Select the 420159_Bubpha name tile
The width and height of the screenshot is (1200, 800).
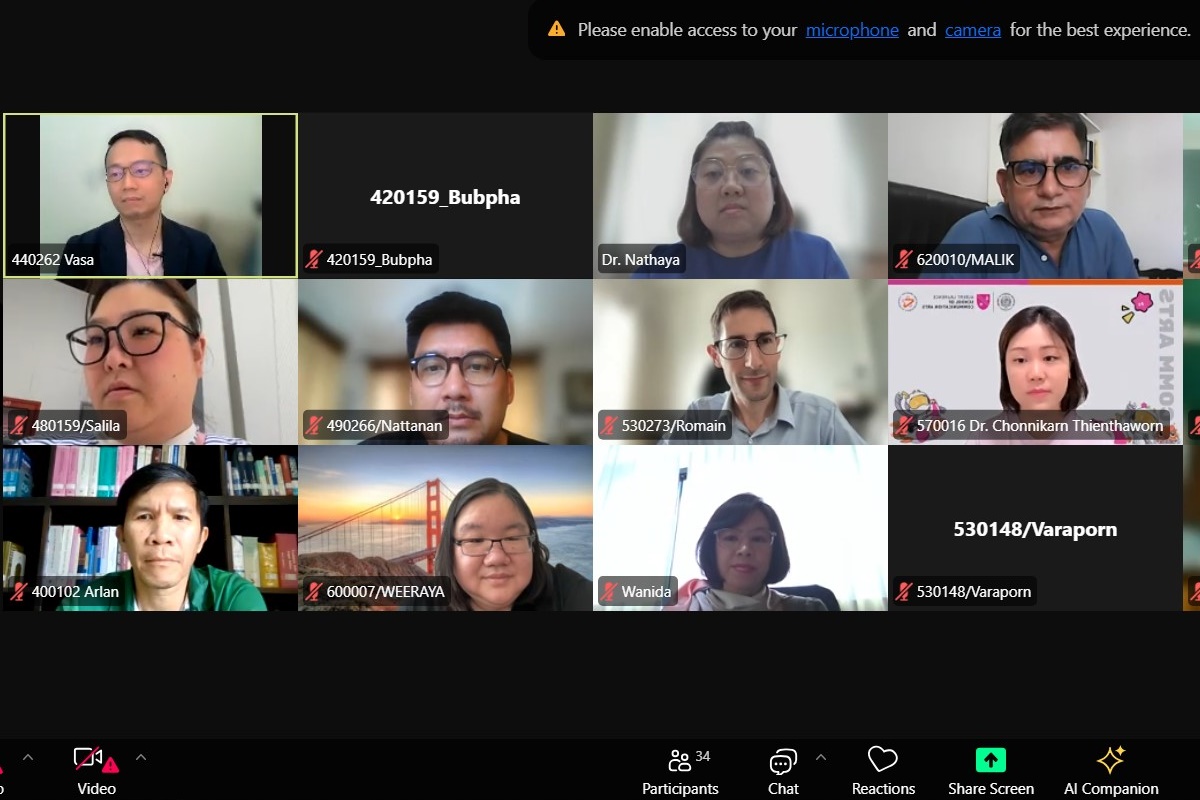(x=445, y=197)
